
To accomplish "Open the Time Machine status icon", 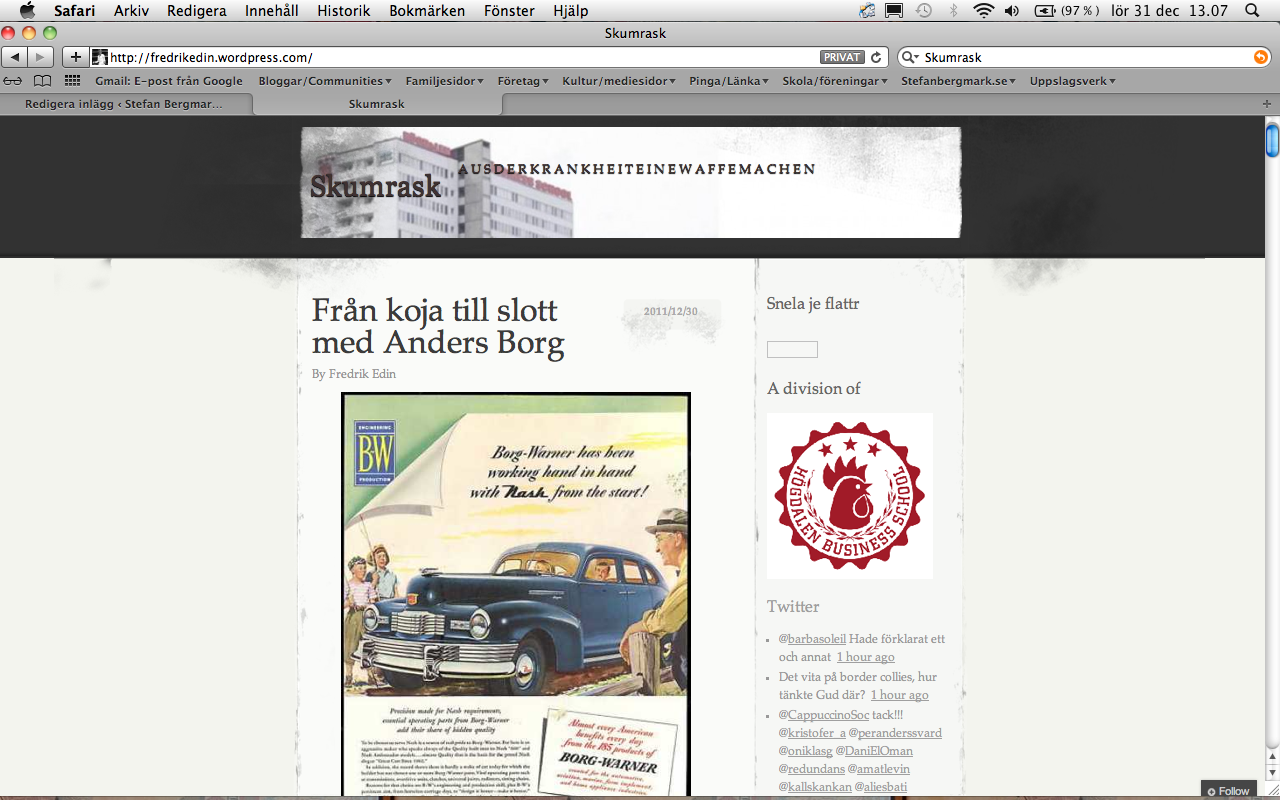I will point(923,11).
